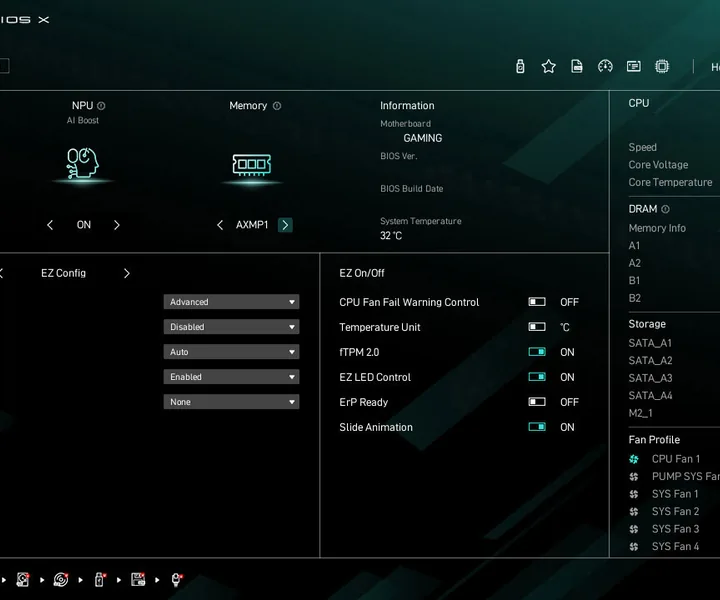Click the Core Voltage label

(658, 165)
